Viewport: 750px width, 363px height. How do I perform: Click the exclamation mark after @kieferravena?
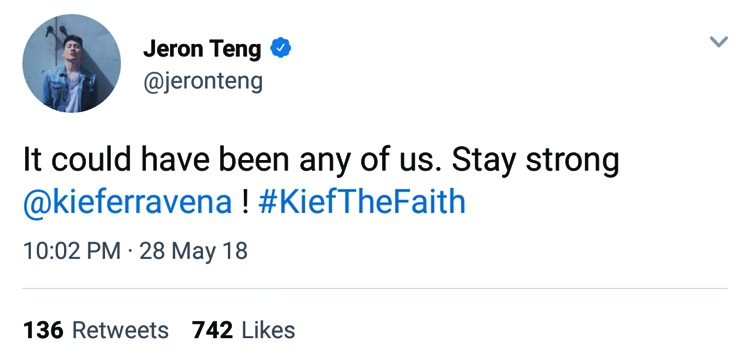point(245,201)
